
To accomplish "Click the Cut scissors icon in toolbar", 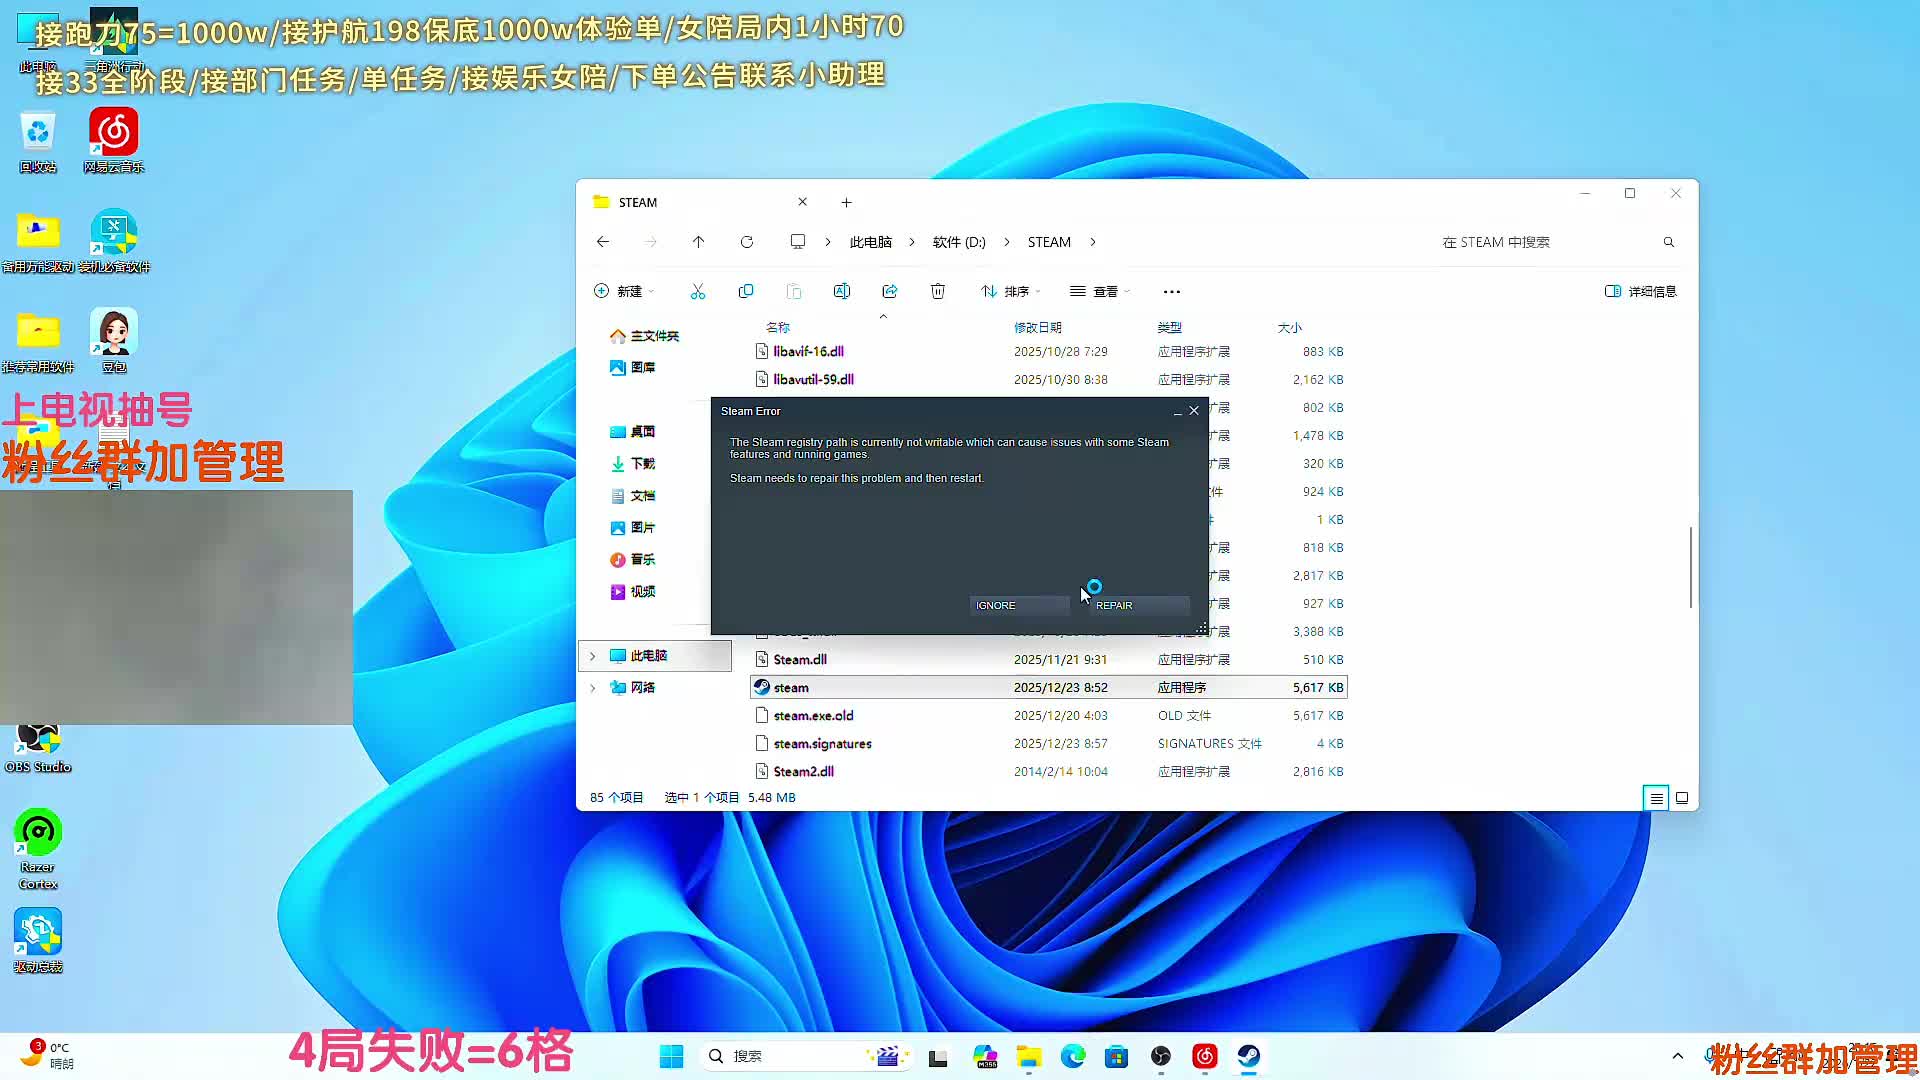I will click(697, 291).
